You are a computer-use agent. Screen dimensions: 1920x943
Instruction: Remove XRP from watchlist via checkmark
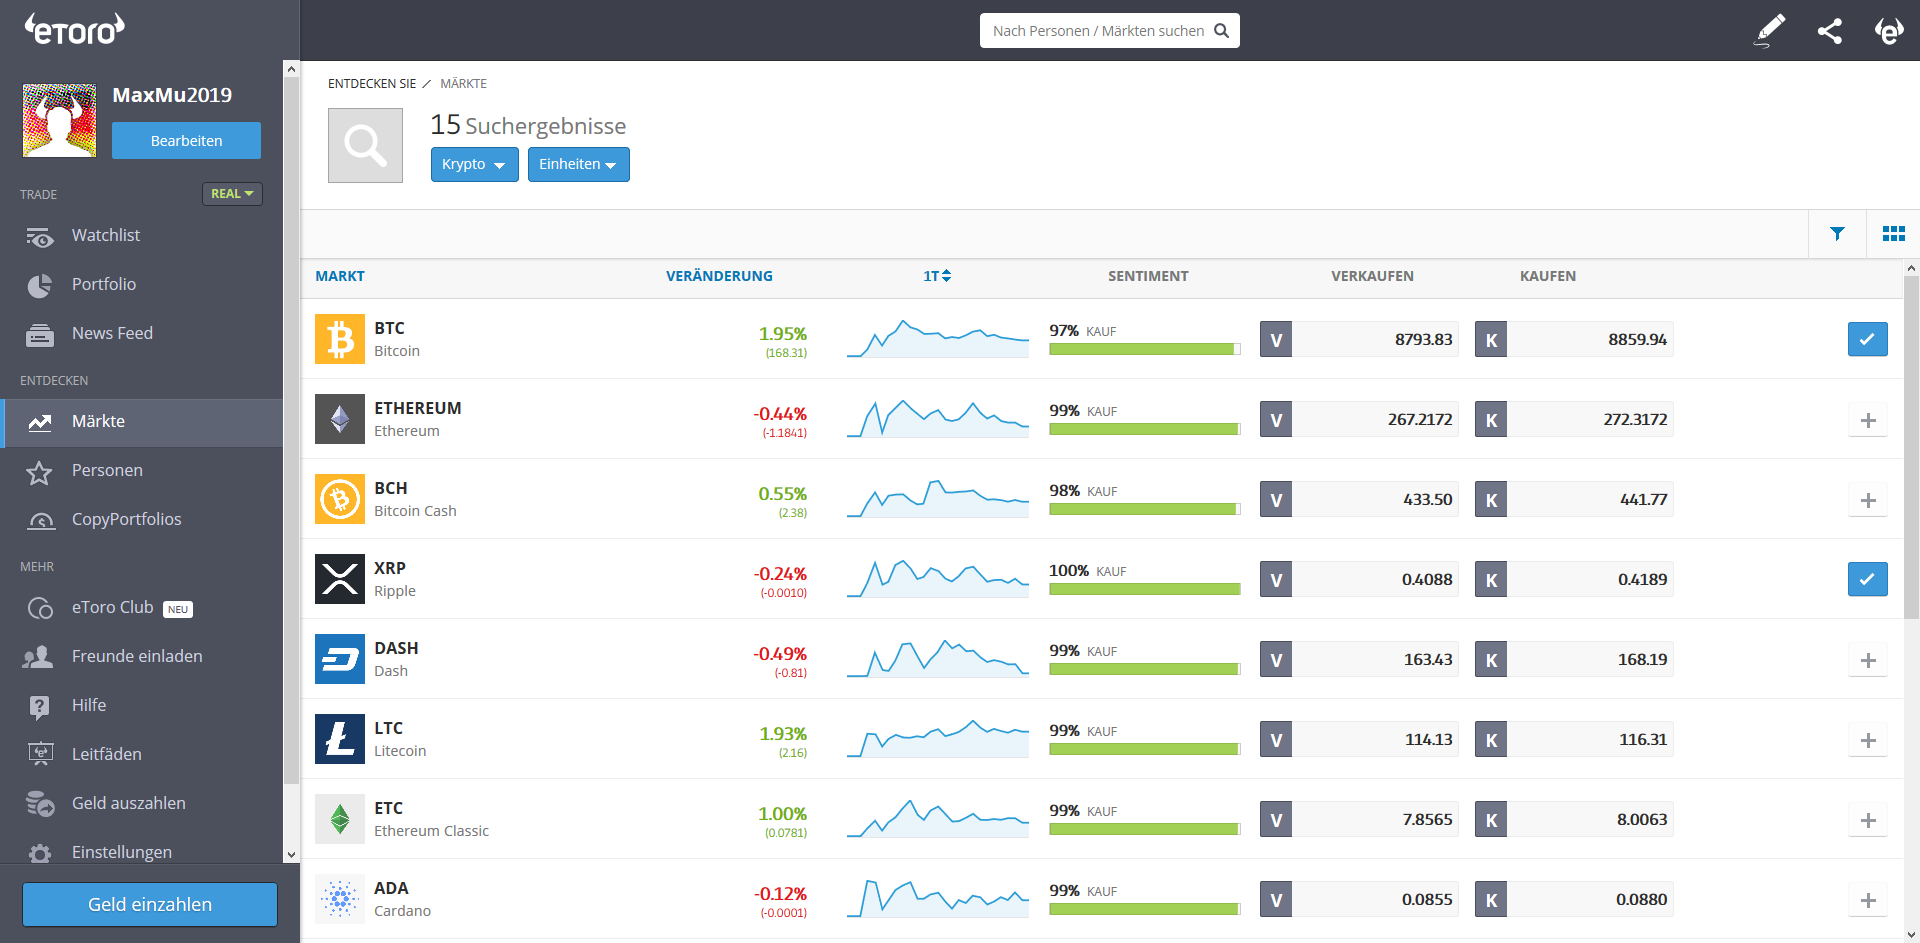1867,579
